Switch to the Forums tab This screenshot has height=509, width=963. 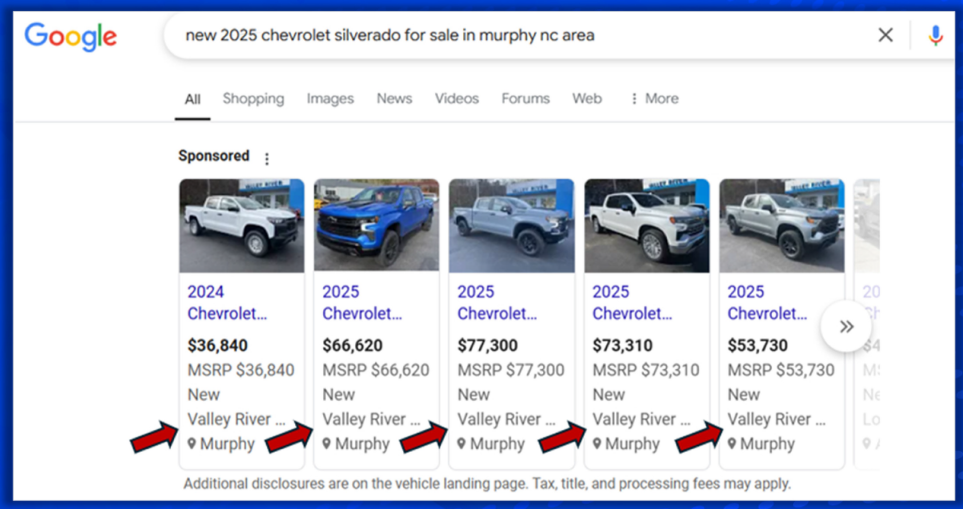coord(526,98)
